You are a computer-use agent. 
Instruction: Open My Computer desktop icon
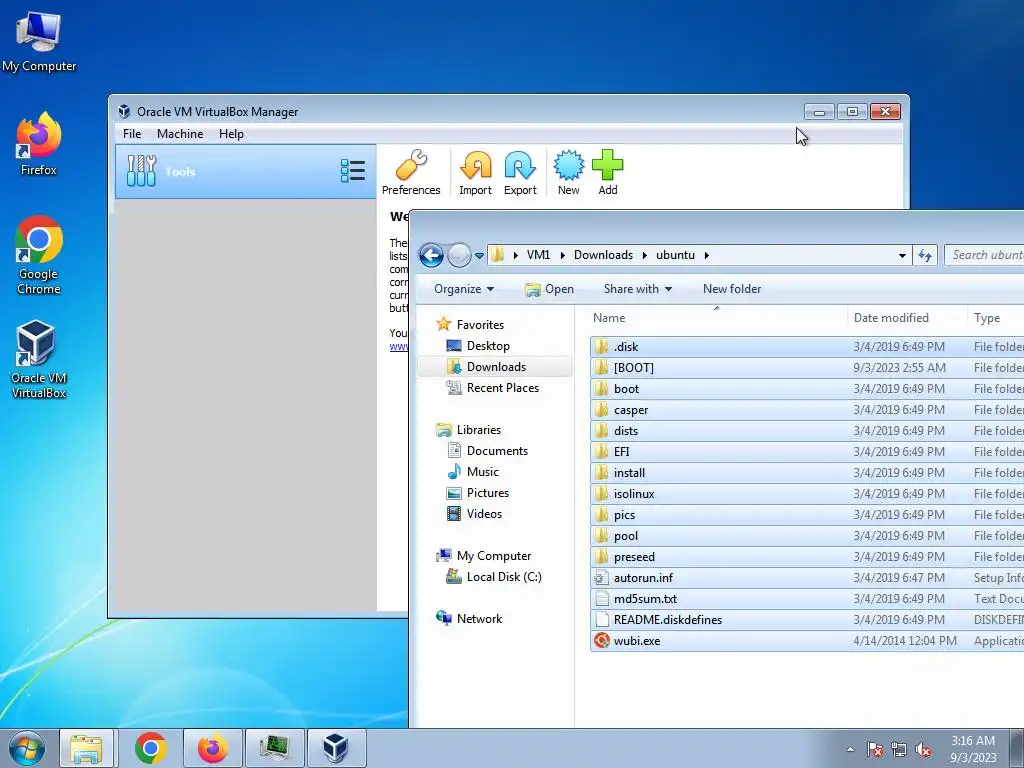tap(39, 42)
